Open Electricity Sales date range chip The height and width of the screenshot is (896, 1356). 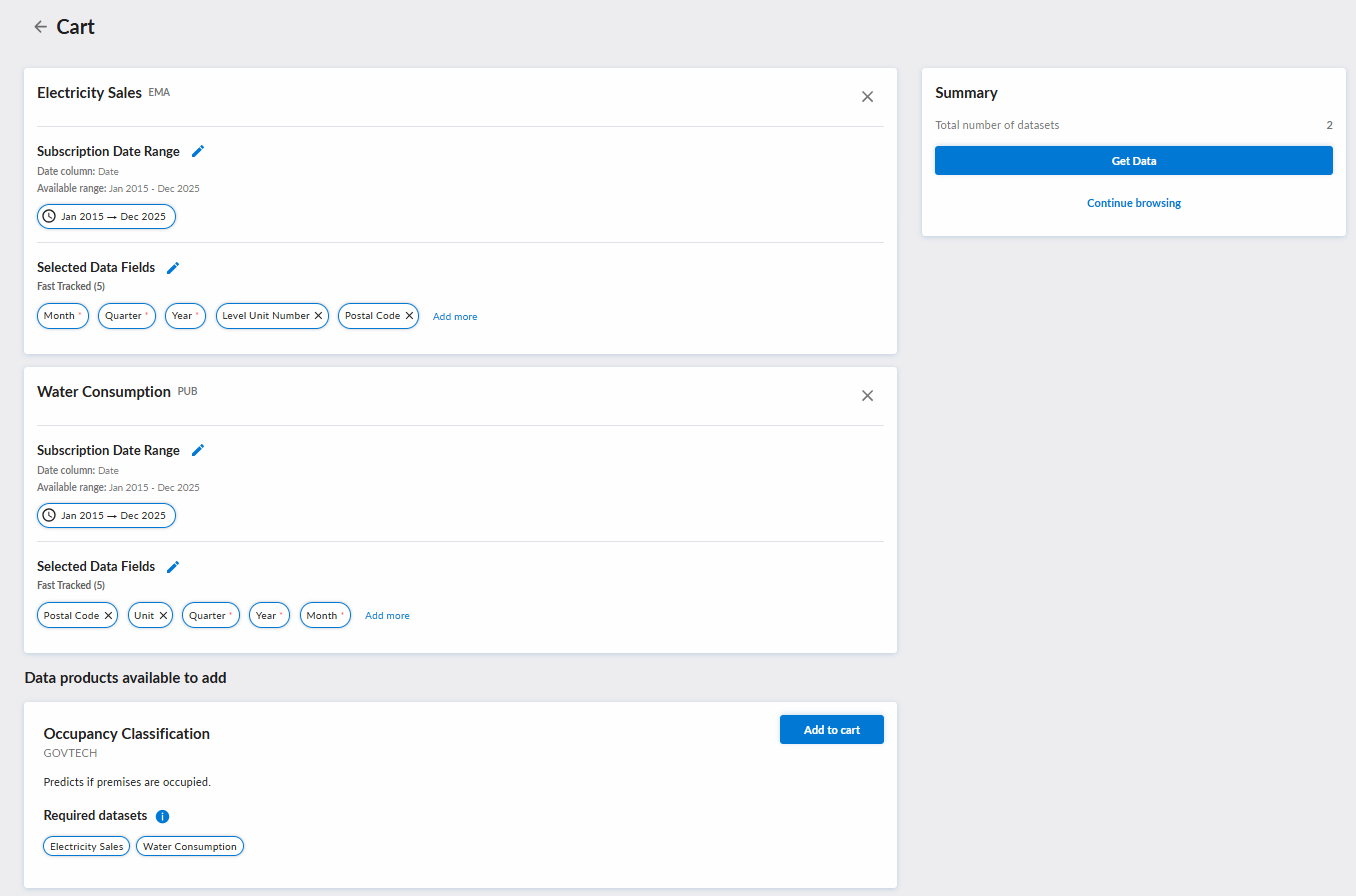107,216
